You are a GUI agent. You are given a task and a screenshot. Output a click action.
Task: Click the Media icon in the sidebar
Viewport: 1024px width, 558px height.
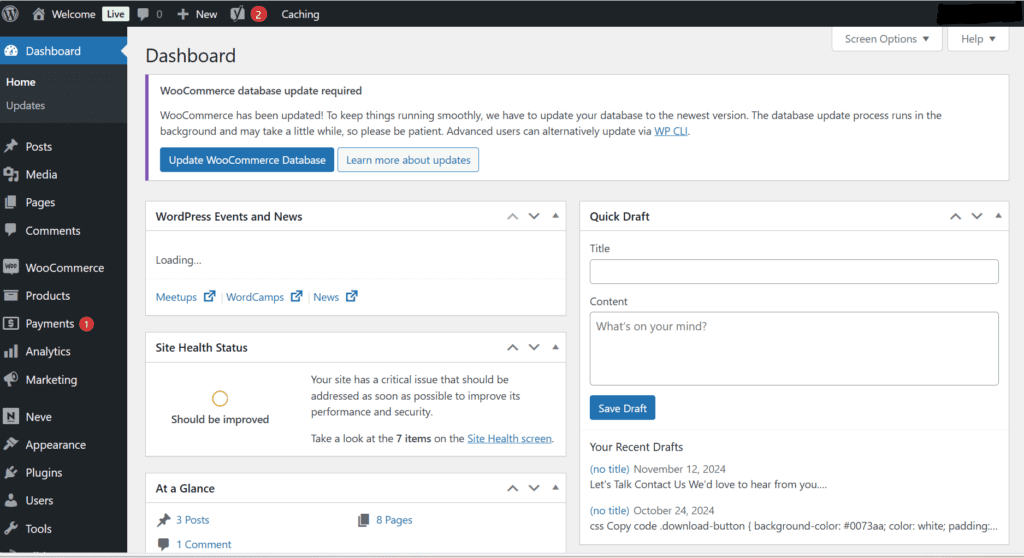click(x=11, y=174)
